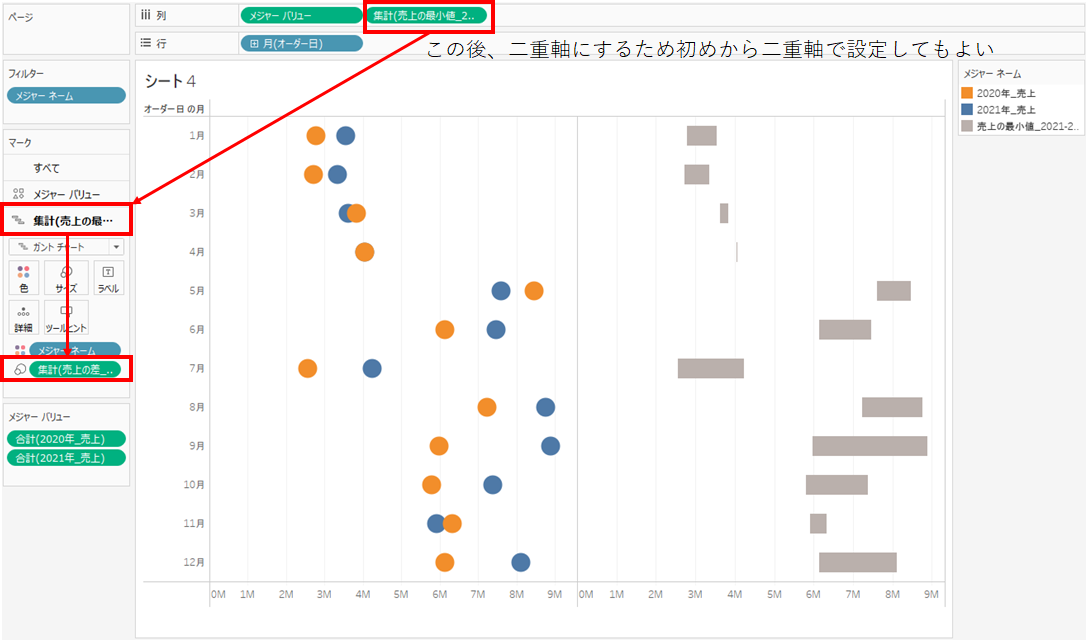Click the マーク card title
Screen dimensions: 1086x640
(x=20, y=143)
